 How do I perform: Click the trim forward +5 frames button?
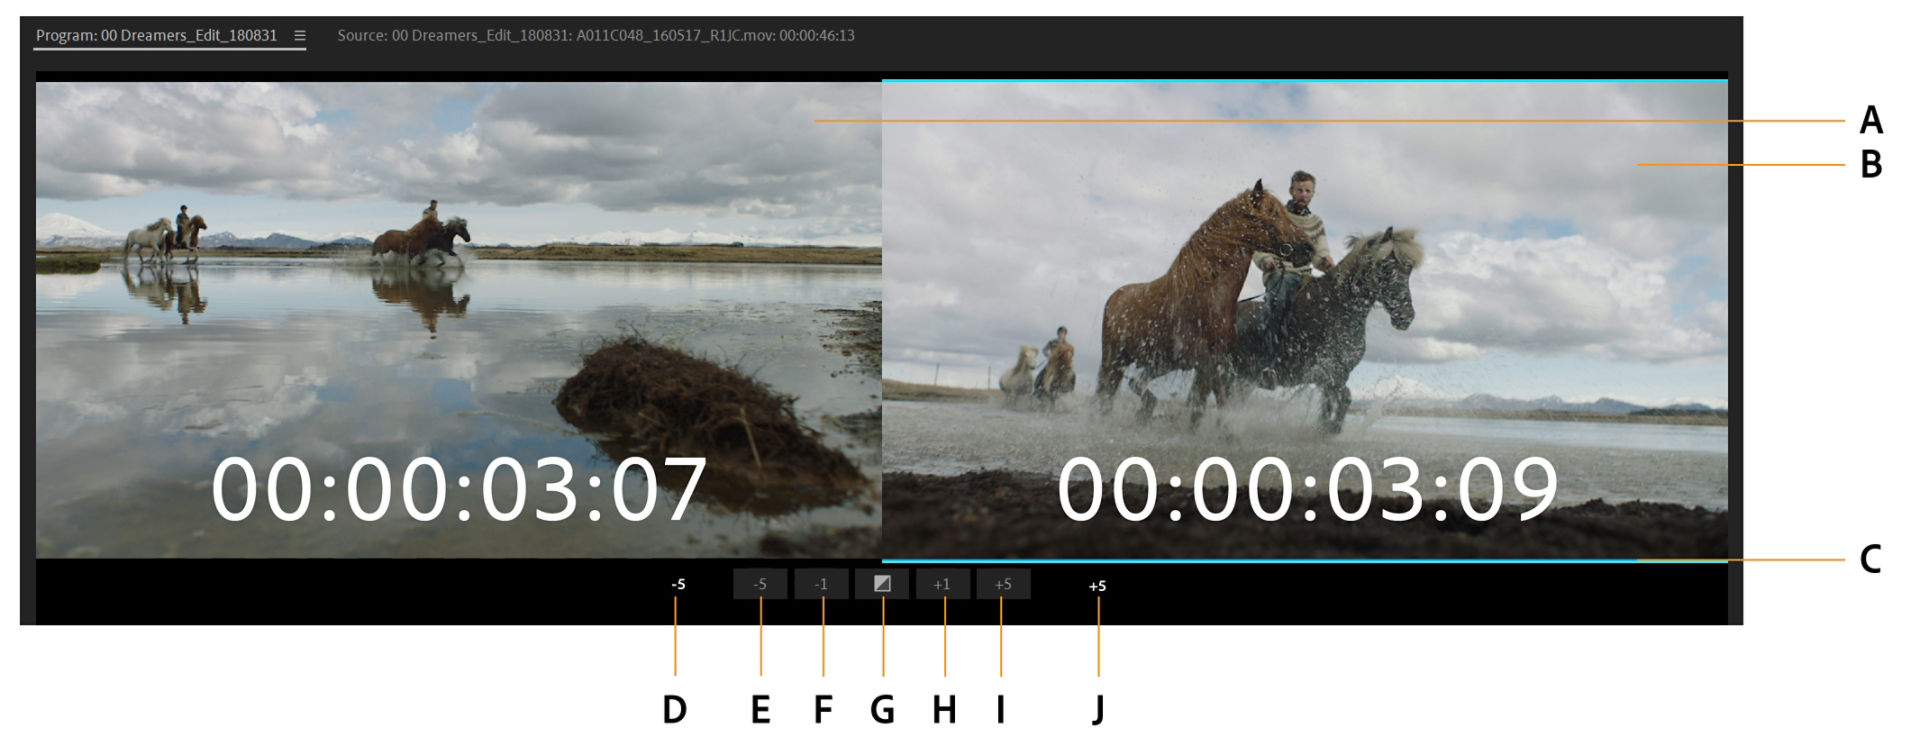(1003, 584)
